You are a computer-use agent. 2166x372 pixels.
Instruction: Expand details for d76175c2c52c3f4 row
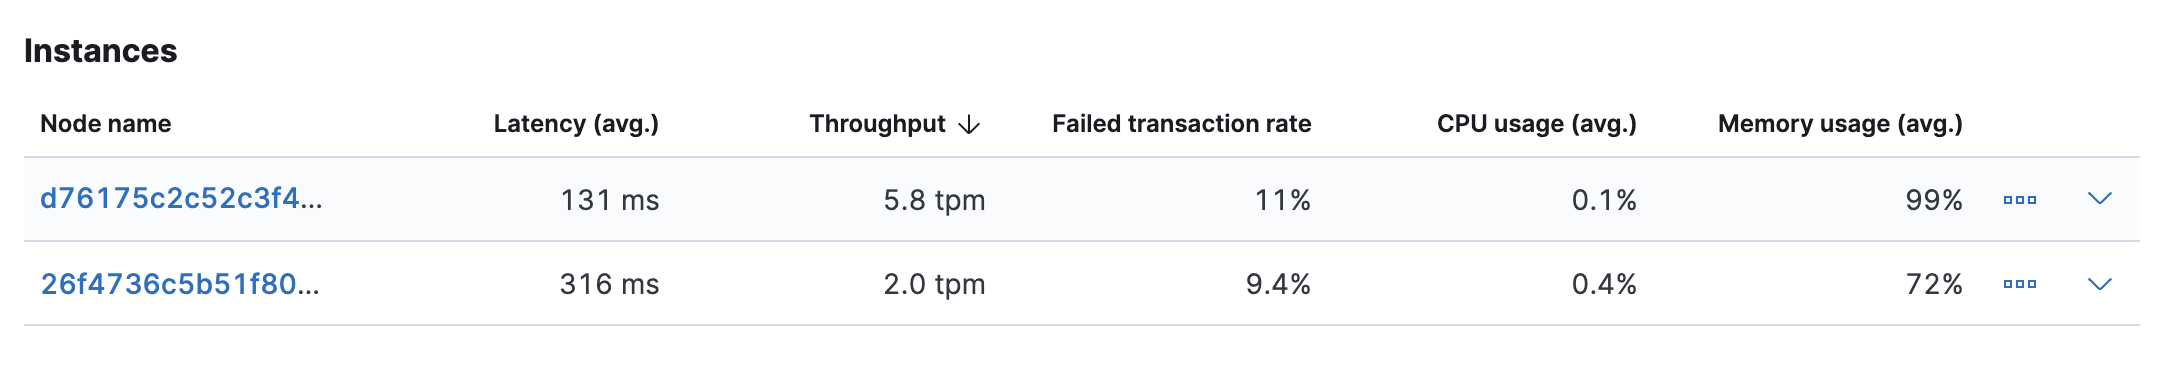pyautogui.click(x=2100, y=199)
